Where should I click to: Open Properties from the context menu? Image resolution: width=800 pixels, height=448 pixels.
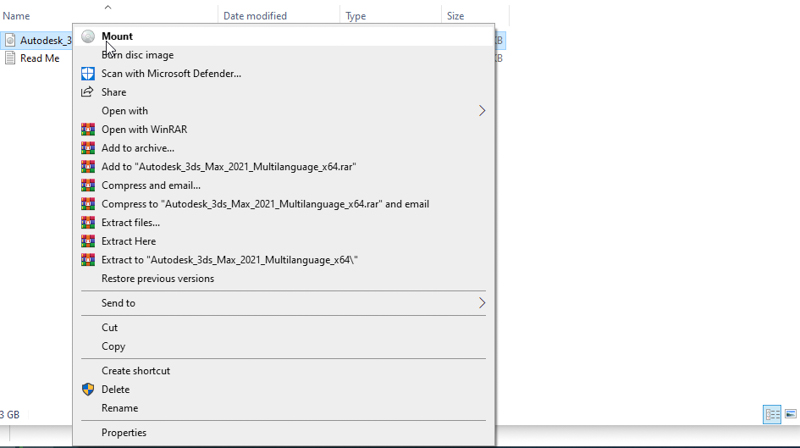[x=124, y=433]
